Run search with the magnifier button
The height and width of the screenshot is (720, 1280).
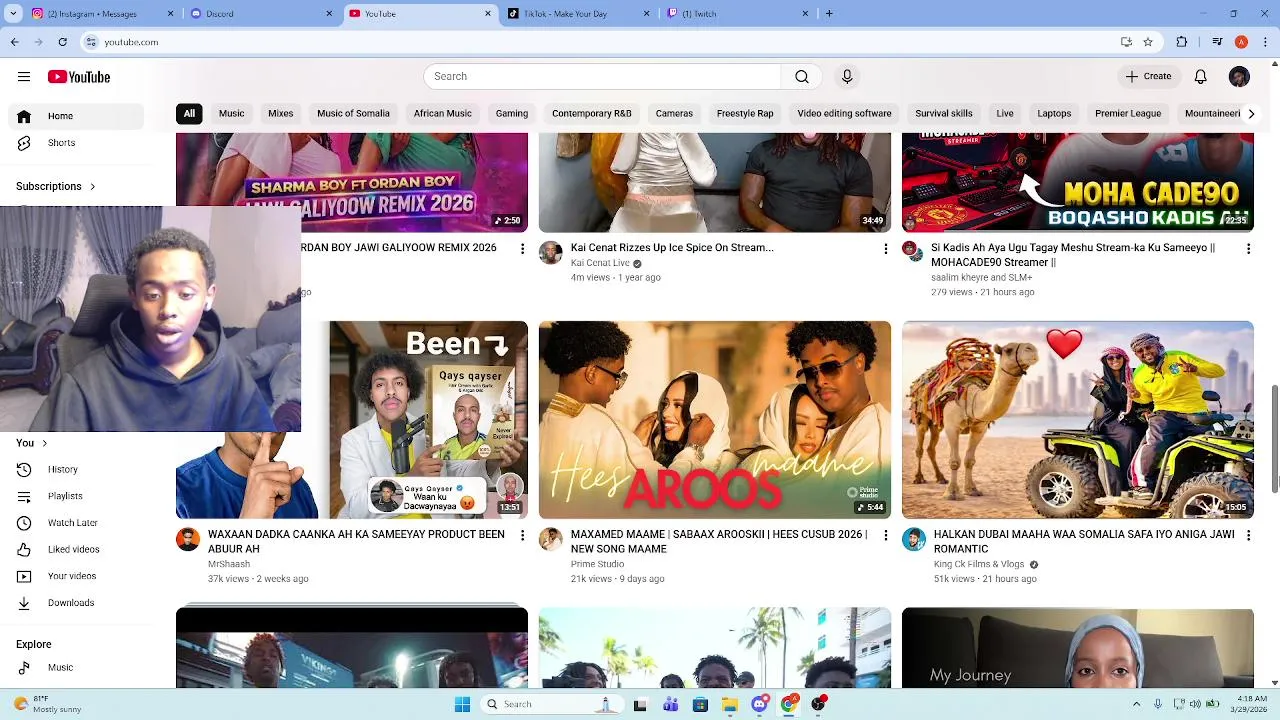(802, 77)
